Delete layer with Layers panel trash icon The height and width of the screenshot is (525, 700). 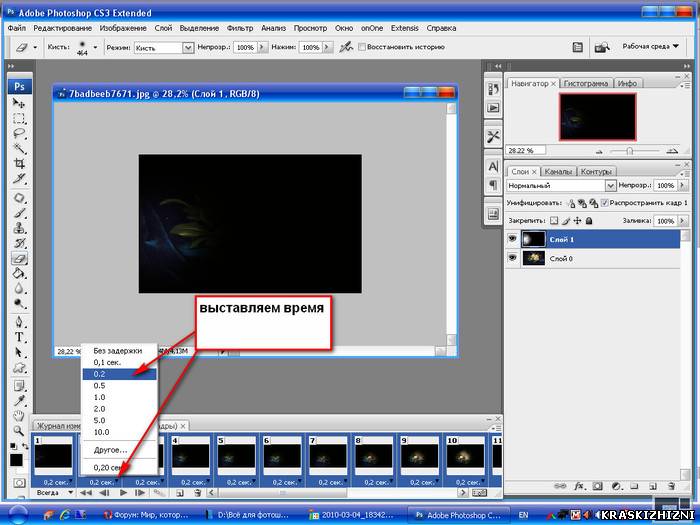[x=671, y=486]
